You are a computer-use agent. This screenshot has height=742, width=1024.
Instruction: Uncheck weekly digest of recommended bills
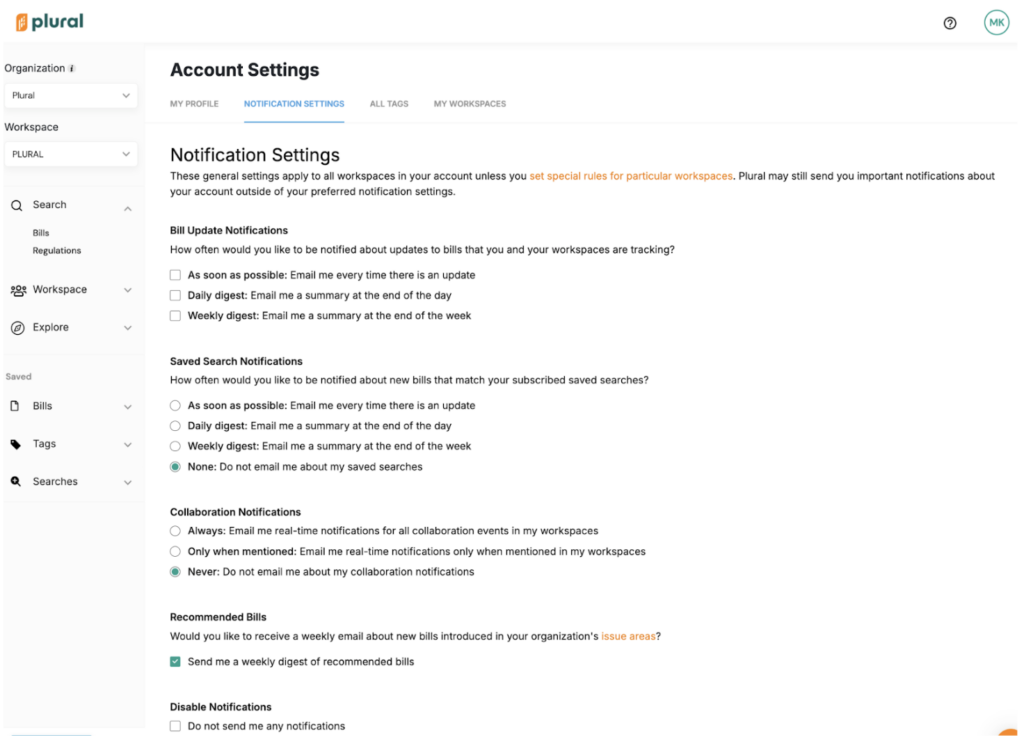point(176,662)
